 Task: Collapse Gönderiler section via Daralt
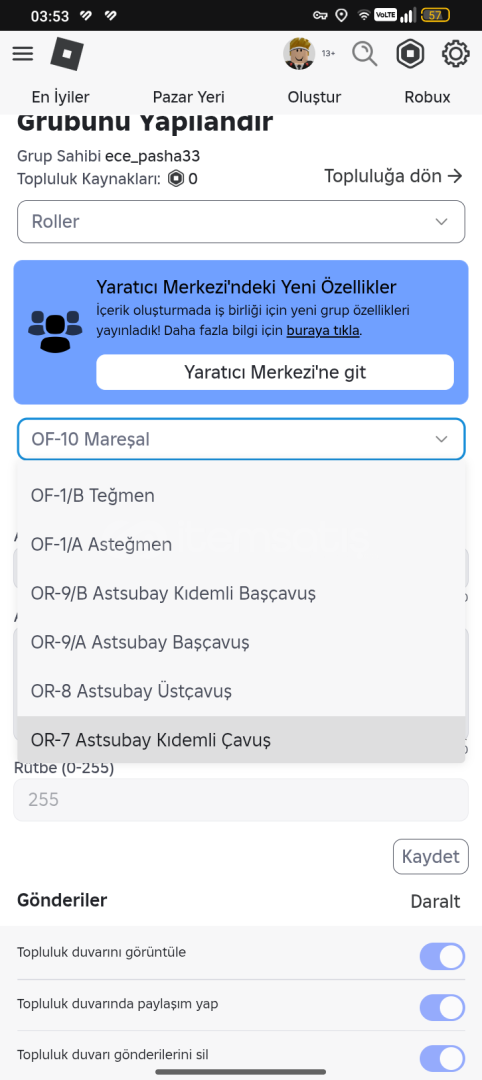[435, 902]
